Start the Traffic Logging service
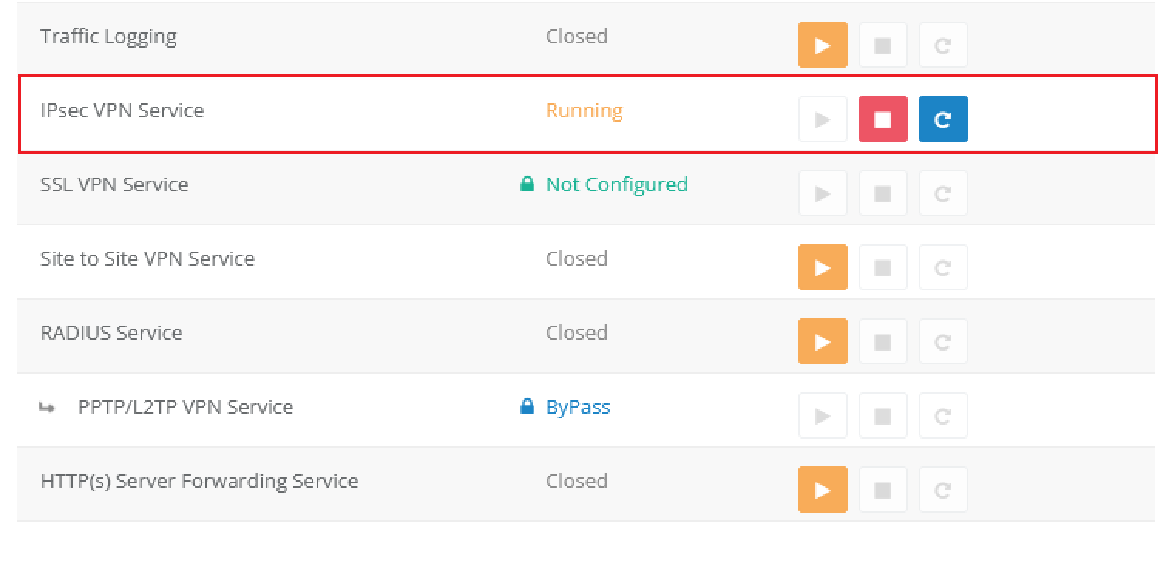This screenshot has height=577, width=1169. (x=822, y=46)
